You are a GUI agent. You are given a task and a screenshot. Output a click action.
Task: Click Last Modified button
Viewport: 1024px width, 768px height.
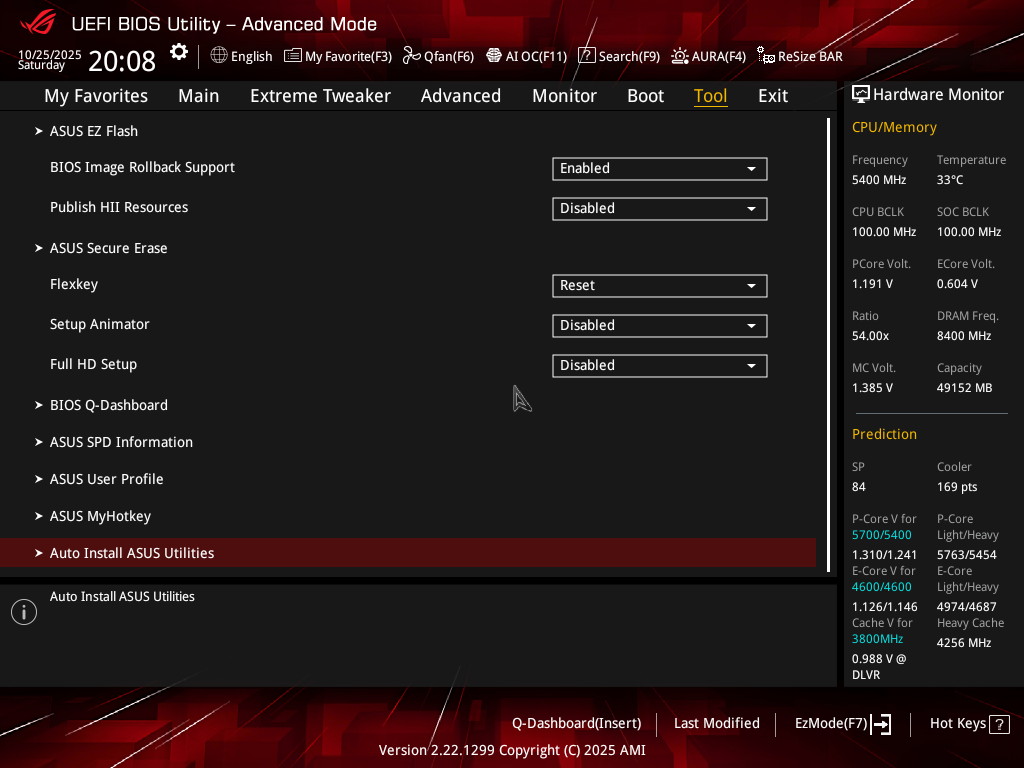[716, 724]
